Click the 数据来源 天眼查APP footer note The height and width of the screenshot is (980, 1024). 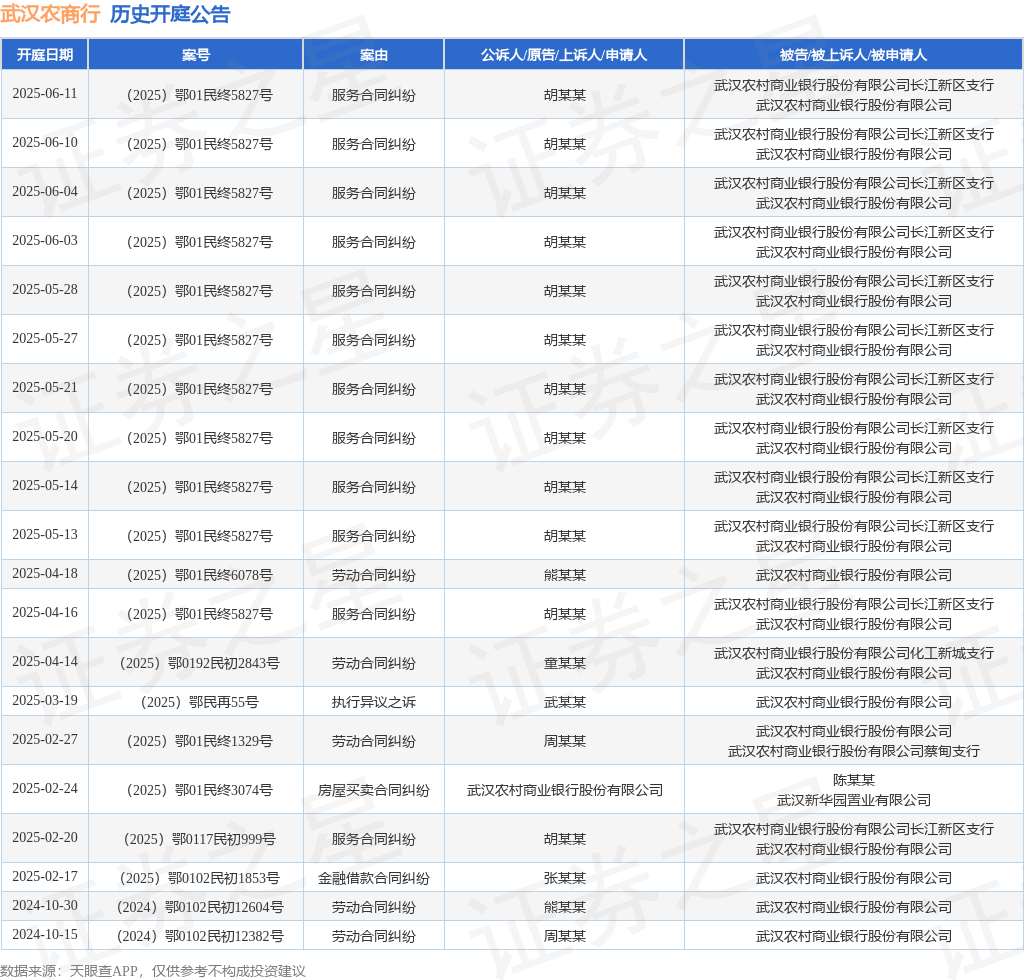point(153,970)
